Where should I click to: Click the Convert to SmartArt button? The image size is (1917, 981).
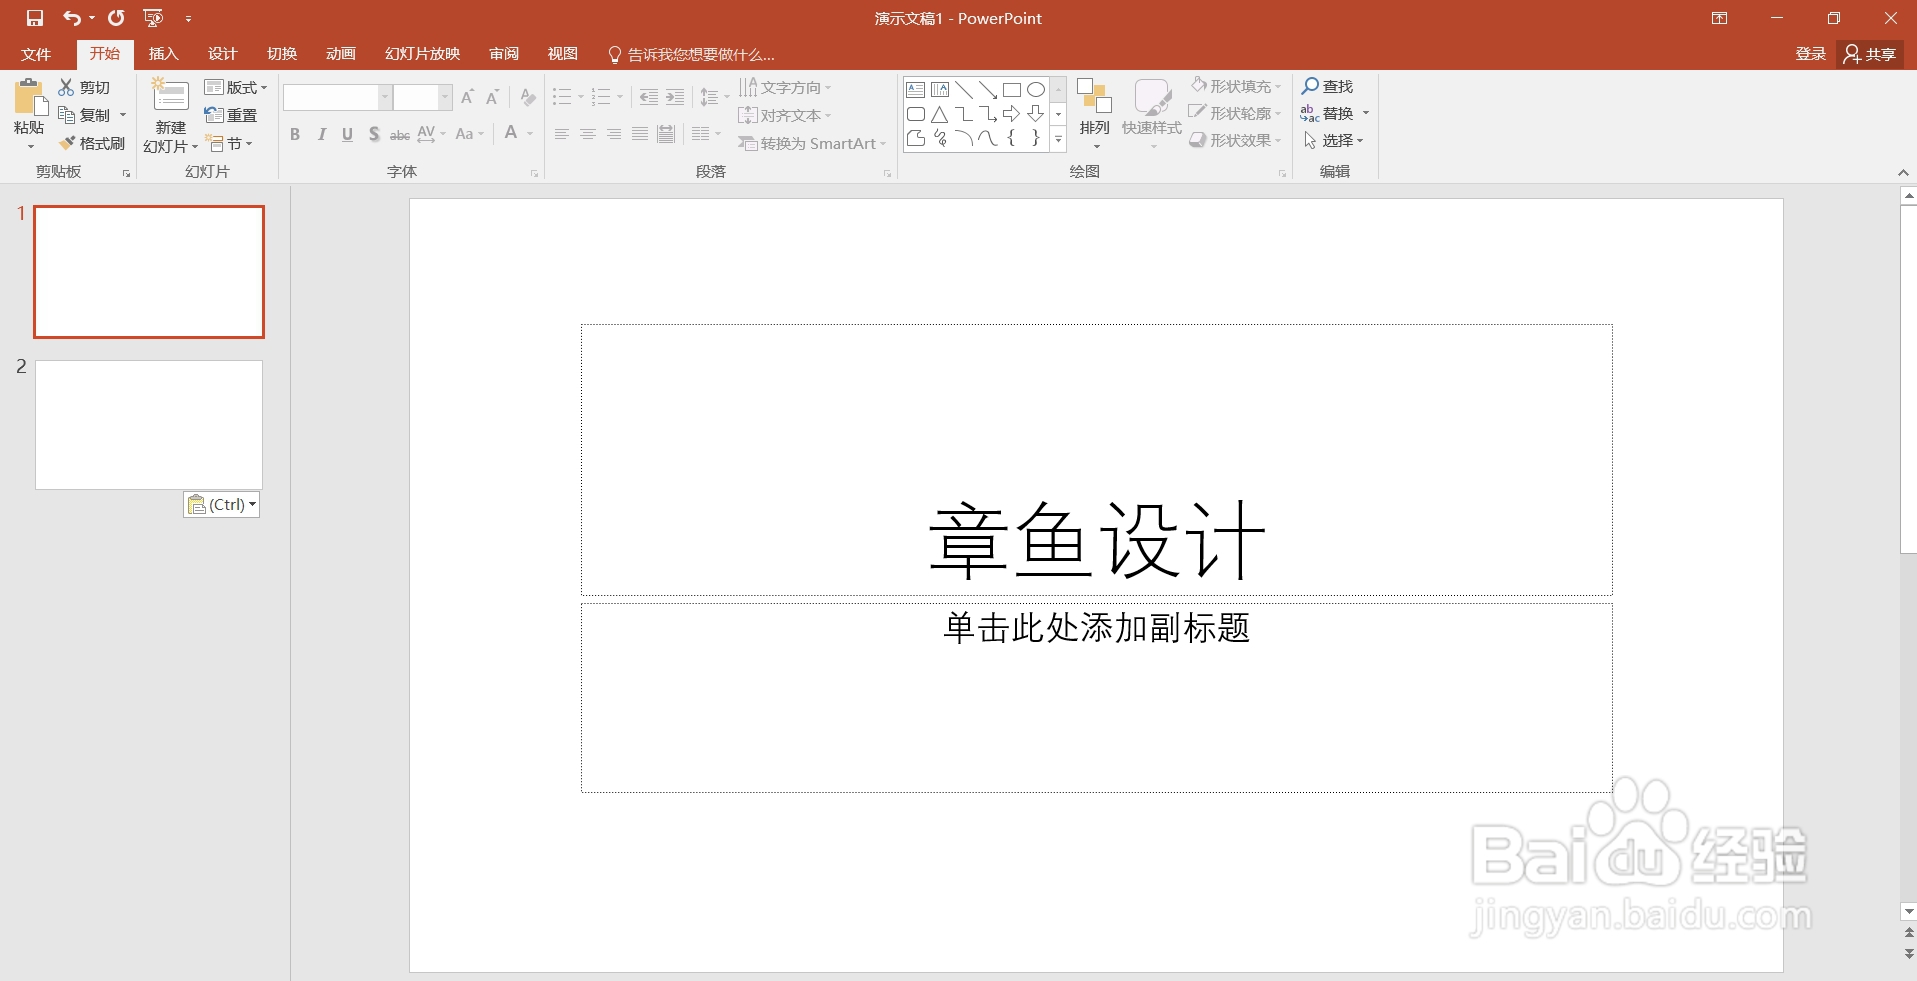(812, 143)
